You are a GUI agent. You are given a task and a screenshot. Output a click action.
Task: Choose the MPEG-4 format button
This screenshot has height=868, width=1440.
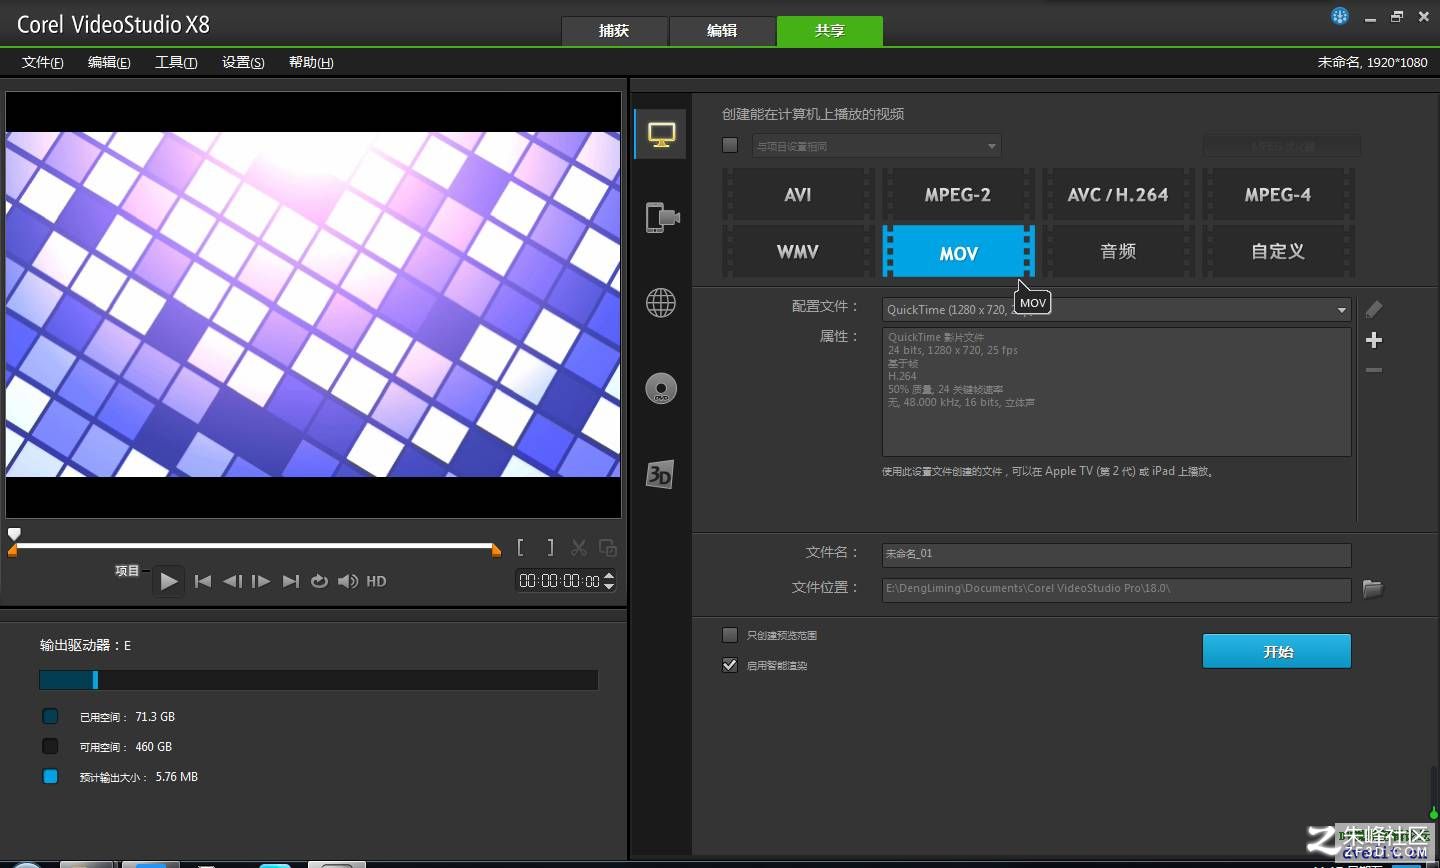tap(1278, 195)
